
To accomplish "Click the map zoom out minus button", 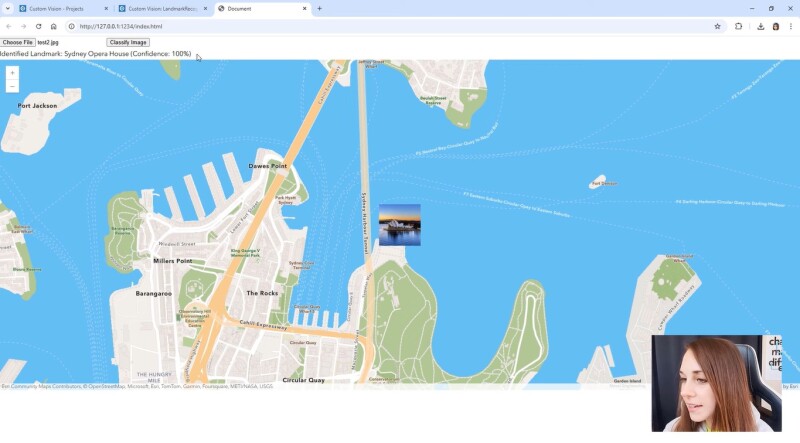I will (12, 86).
